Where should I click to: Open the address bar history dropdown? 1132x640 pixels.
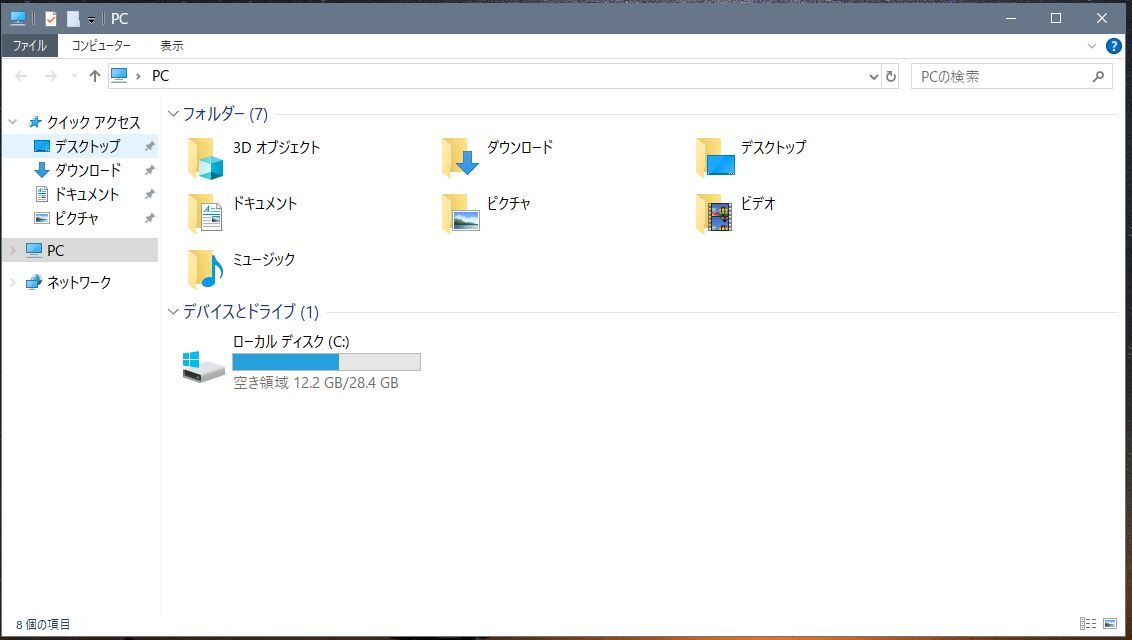pyautogui.click(x=872, y=76)
